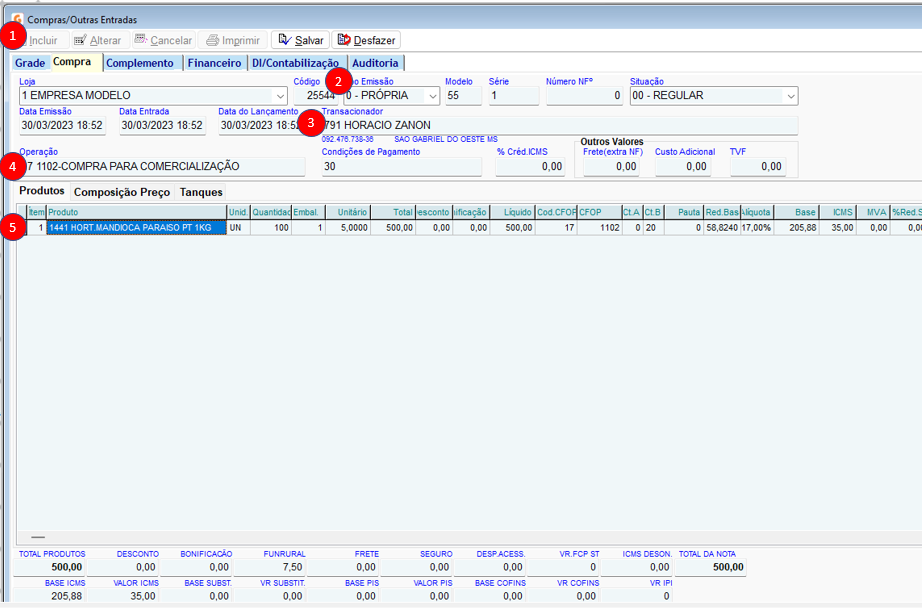Click the Incluir button
This screenshot has width=922, height=608.
tap(41, 40)
